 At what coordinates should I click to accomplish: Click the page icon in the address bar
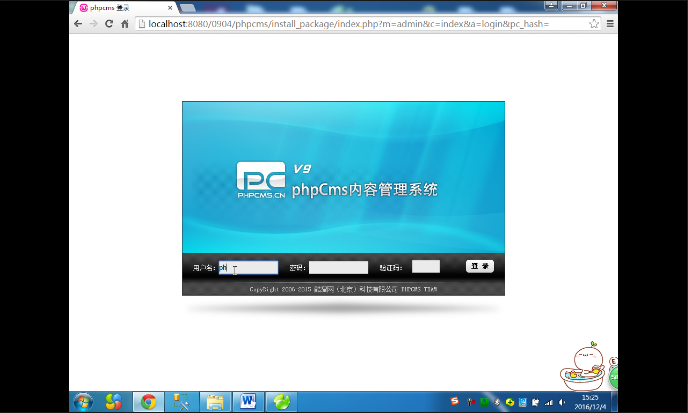[x=142, y=24]
